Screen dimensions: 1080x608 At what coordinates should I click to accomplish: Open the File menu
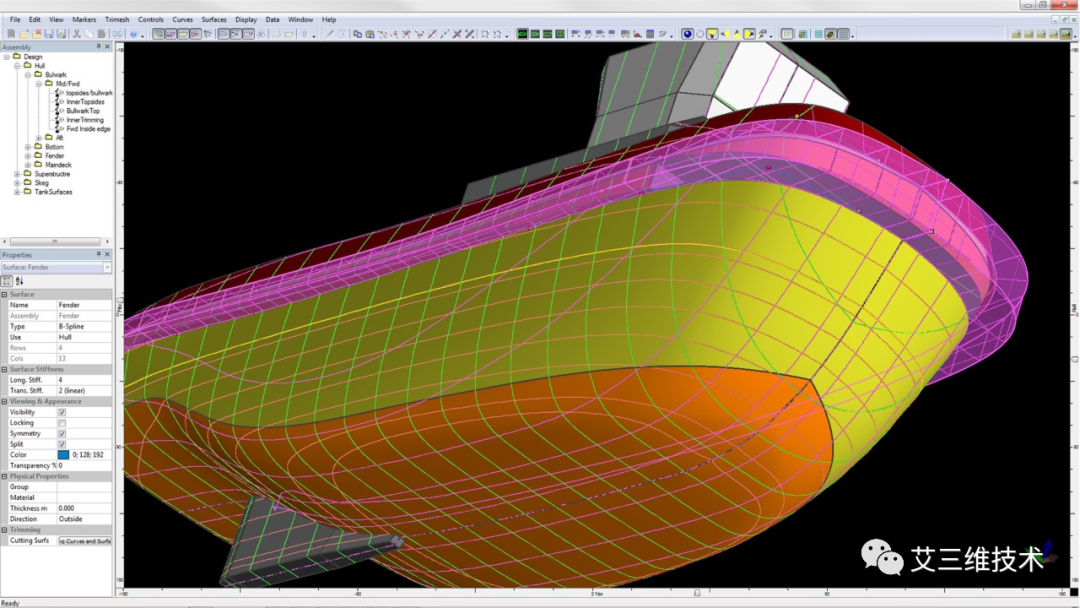(14, 19)
